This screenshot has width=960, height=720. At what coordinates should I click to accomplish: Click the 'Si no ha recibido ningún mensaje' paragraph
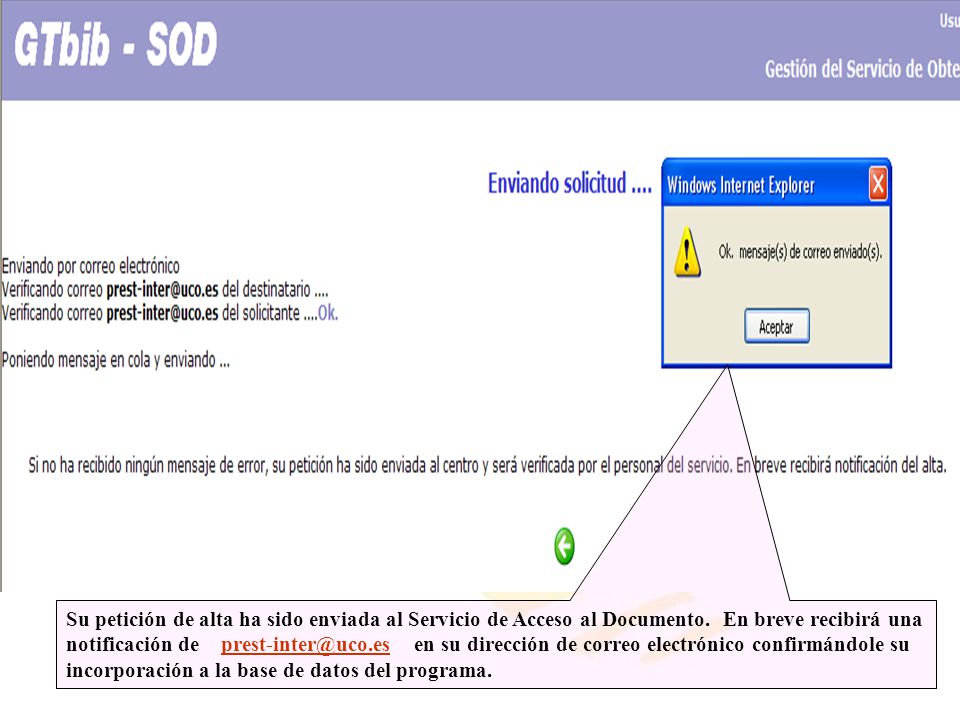point(487,465)
